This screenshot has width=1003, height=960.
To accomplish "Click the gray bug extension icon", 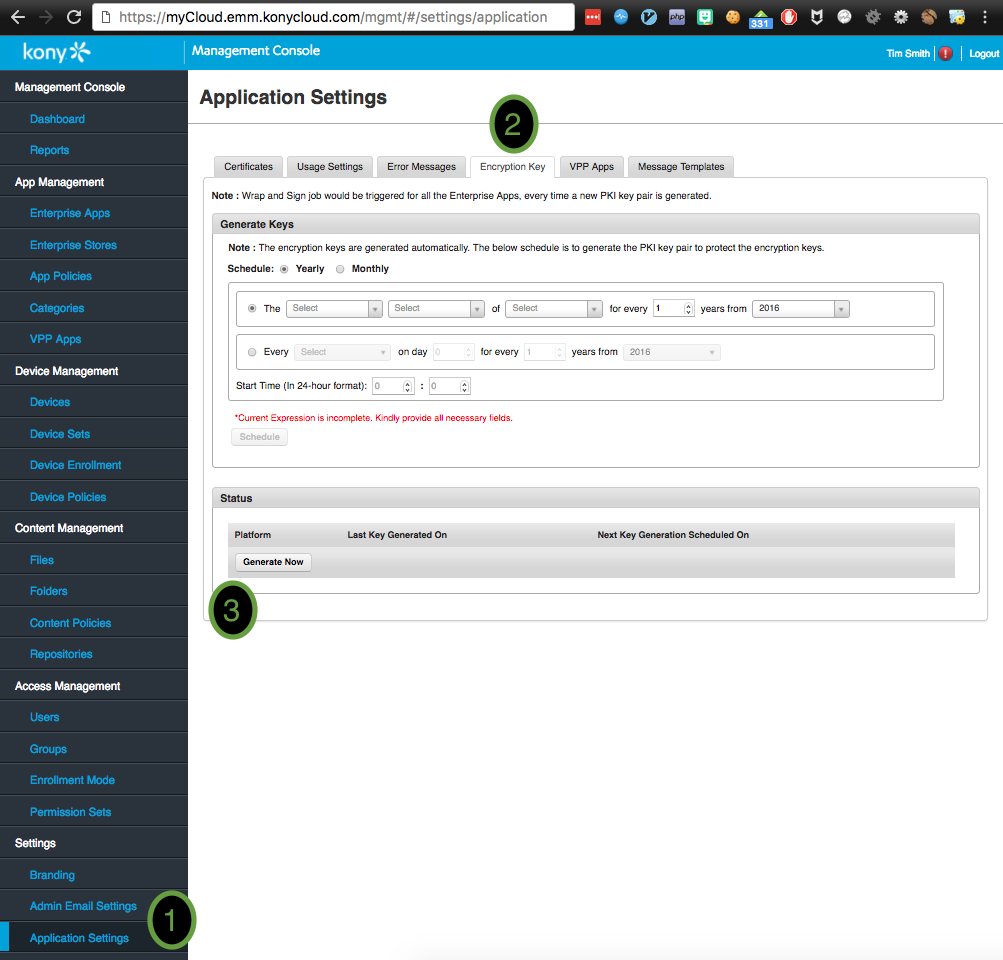I will (873, 17).
